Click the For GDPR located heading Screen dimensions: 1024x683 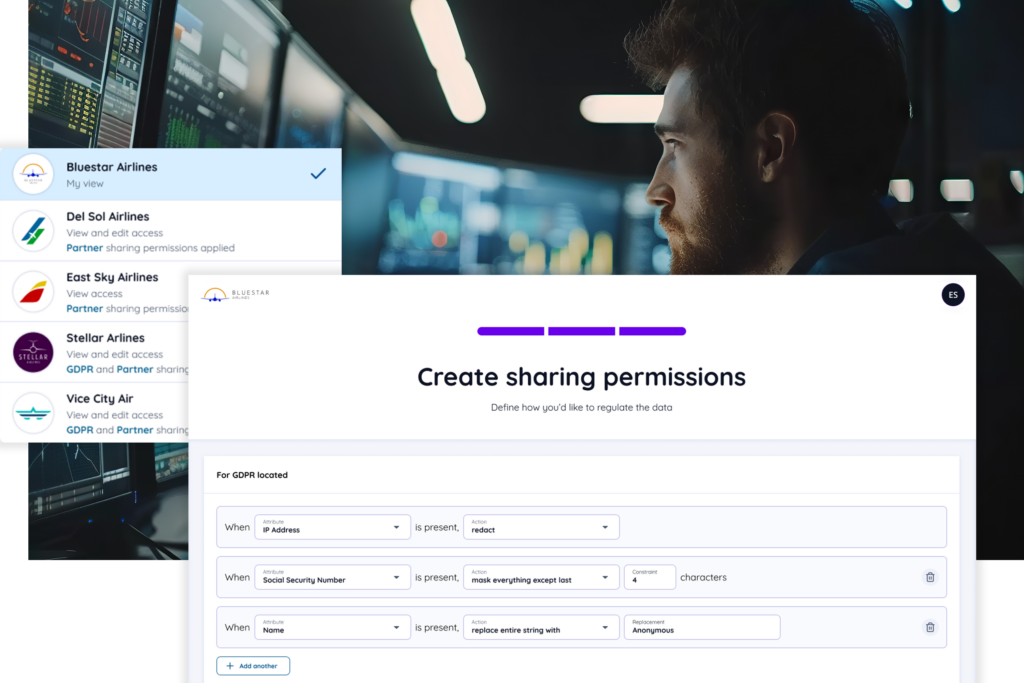pyautogui.click(x=252, y=475)
